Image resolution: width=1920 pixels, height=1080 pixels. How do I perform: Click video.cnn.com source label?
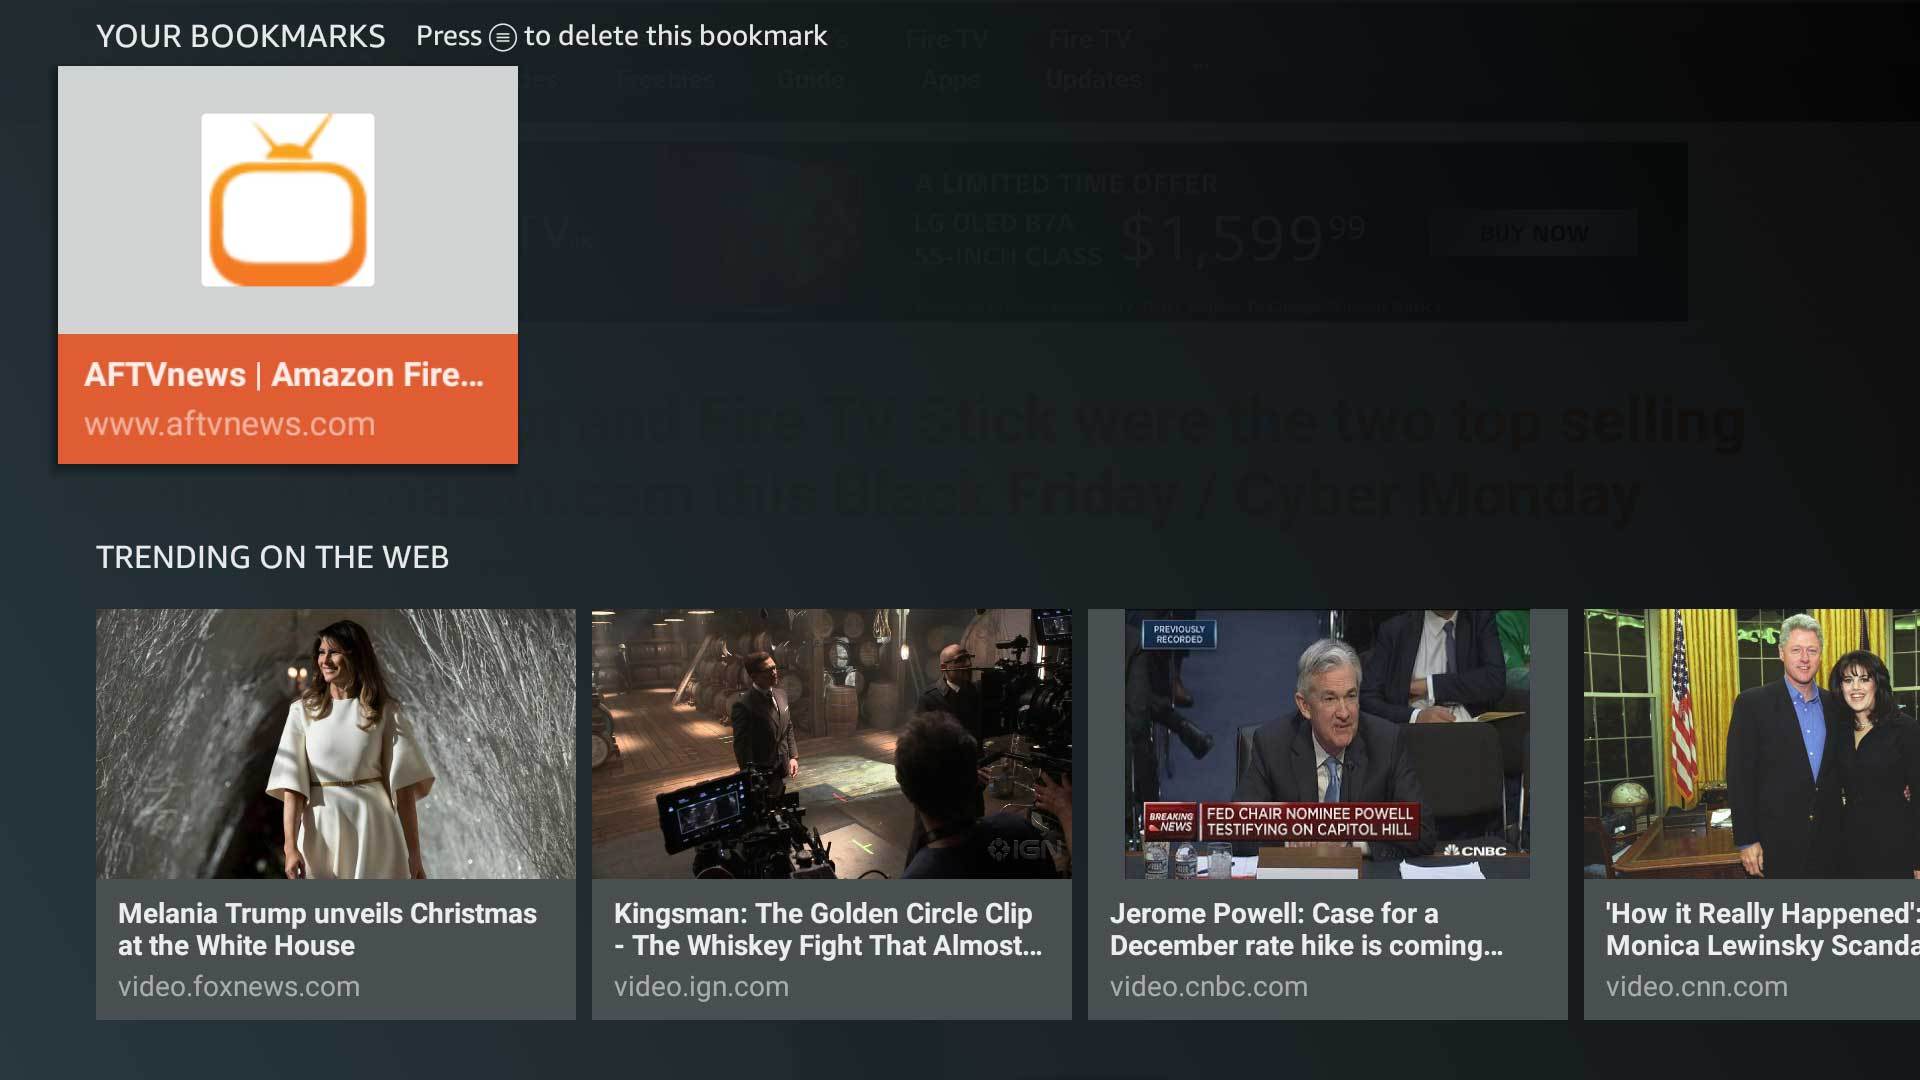[x=1697, y=987]
